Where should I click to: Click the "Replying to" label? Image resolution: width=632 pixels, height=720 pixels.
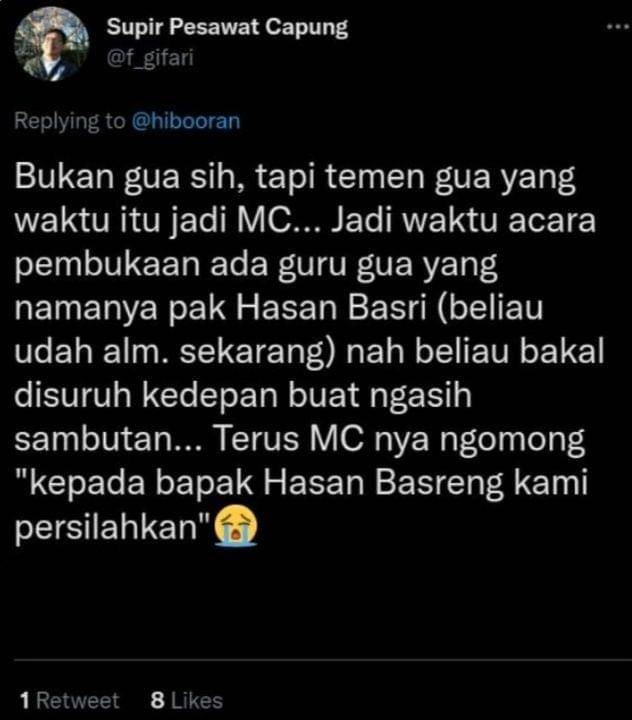tap(69, 122)
